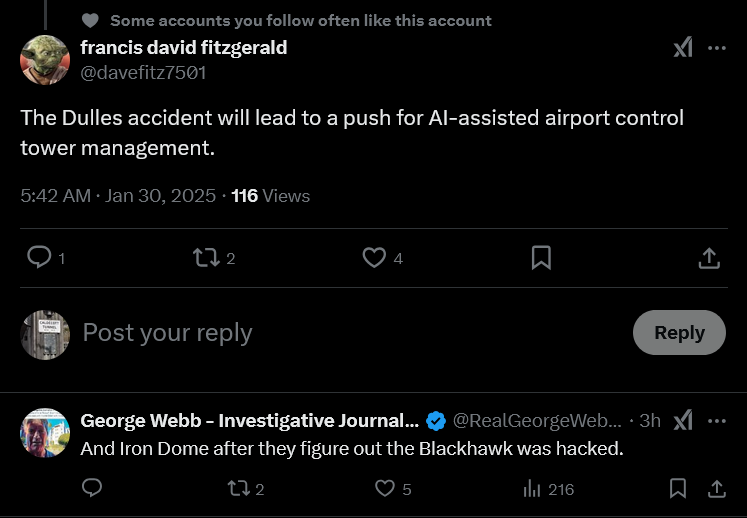Viewport: 747px width, 518px height.
Task: Click the Reply button
Action: [x=679, y=333]
